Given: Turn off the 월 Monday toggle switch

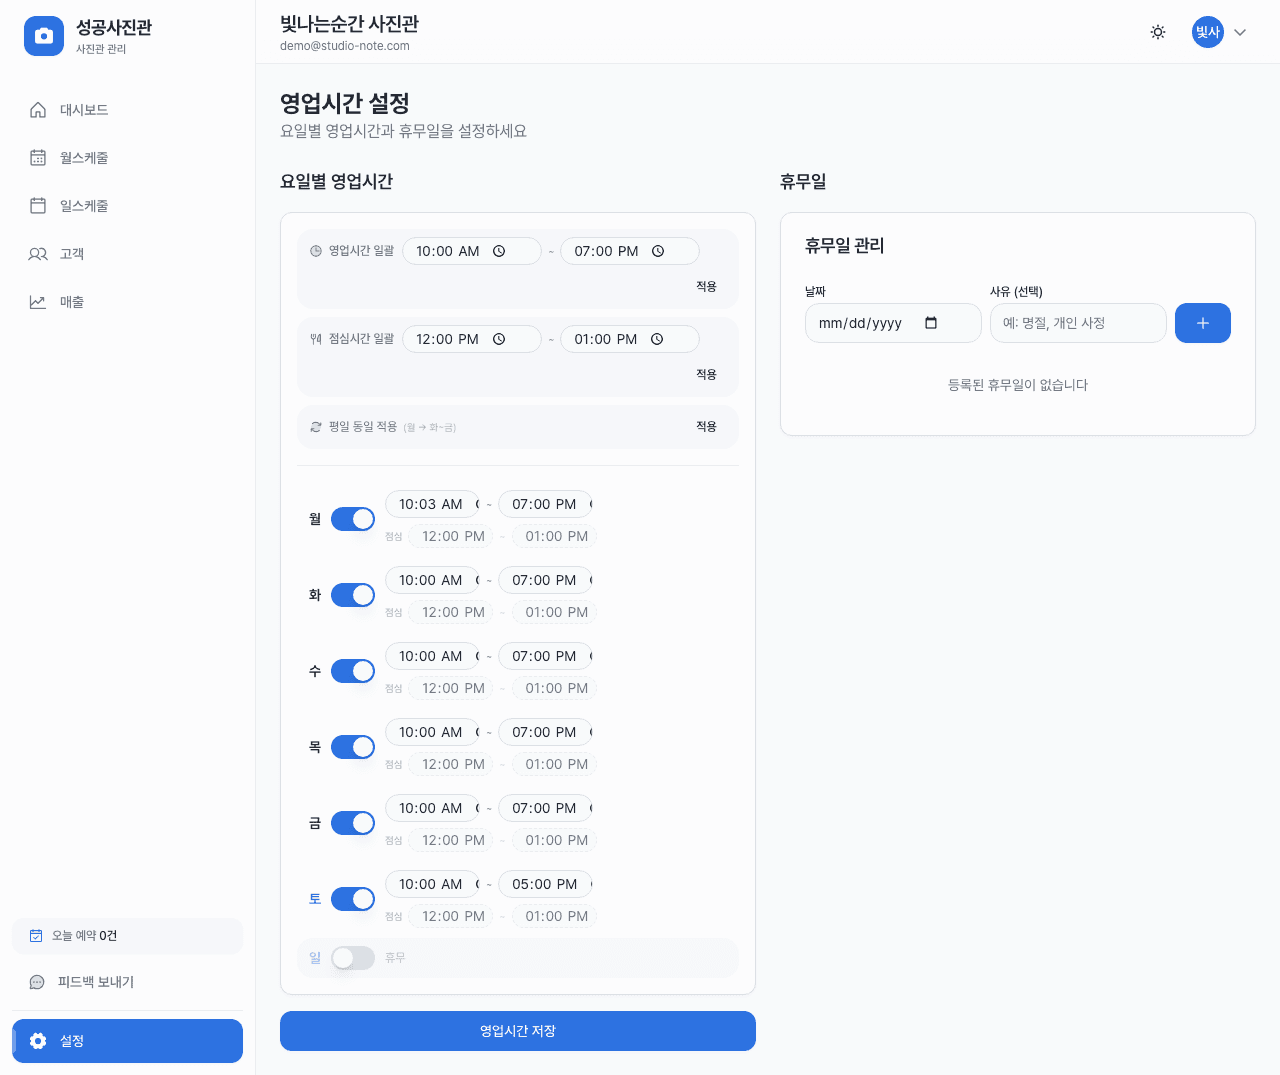Looking at the screenshot, I should [352, 518].
